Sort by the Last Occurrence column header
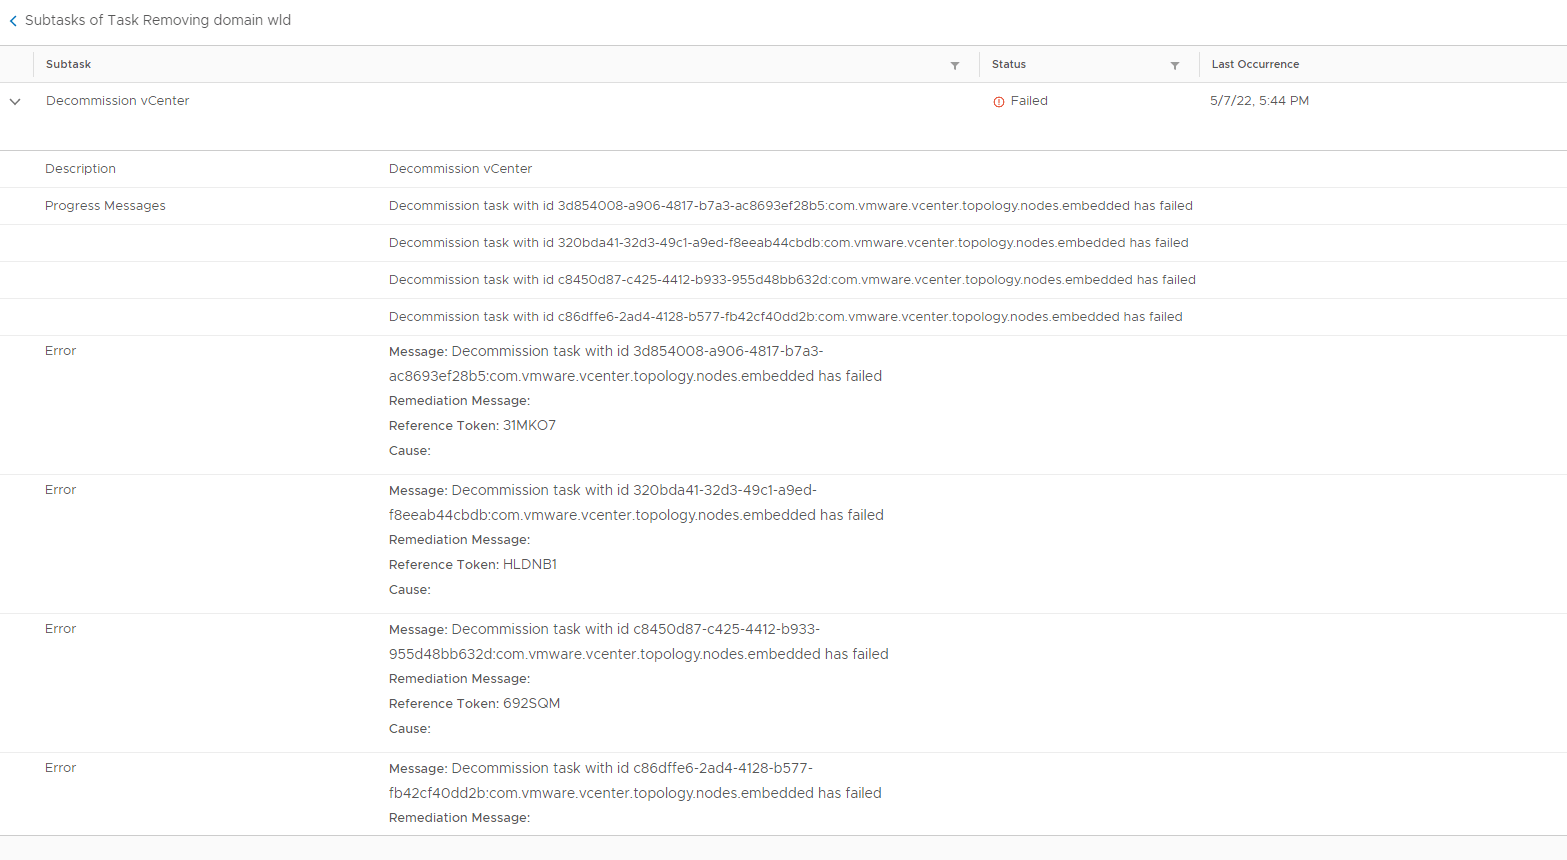Image resolution: width=1567 pixels, height=860 pixels. pos(1255,64)
